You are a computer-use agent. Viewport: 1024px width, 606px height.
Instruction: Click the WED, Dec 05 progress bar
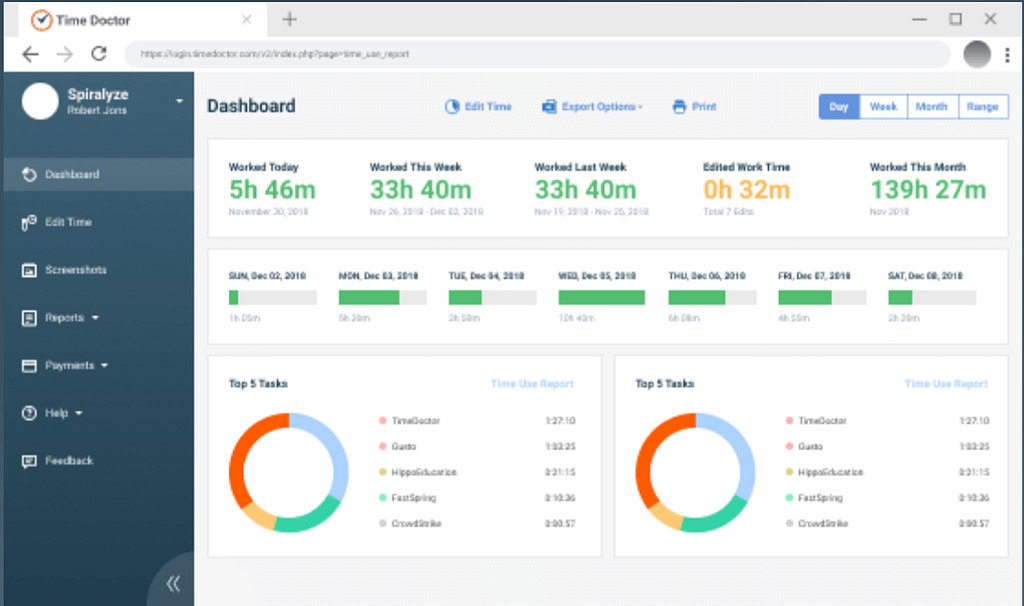click(x=601, y=298)
